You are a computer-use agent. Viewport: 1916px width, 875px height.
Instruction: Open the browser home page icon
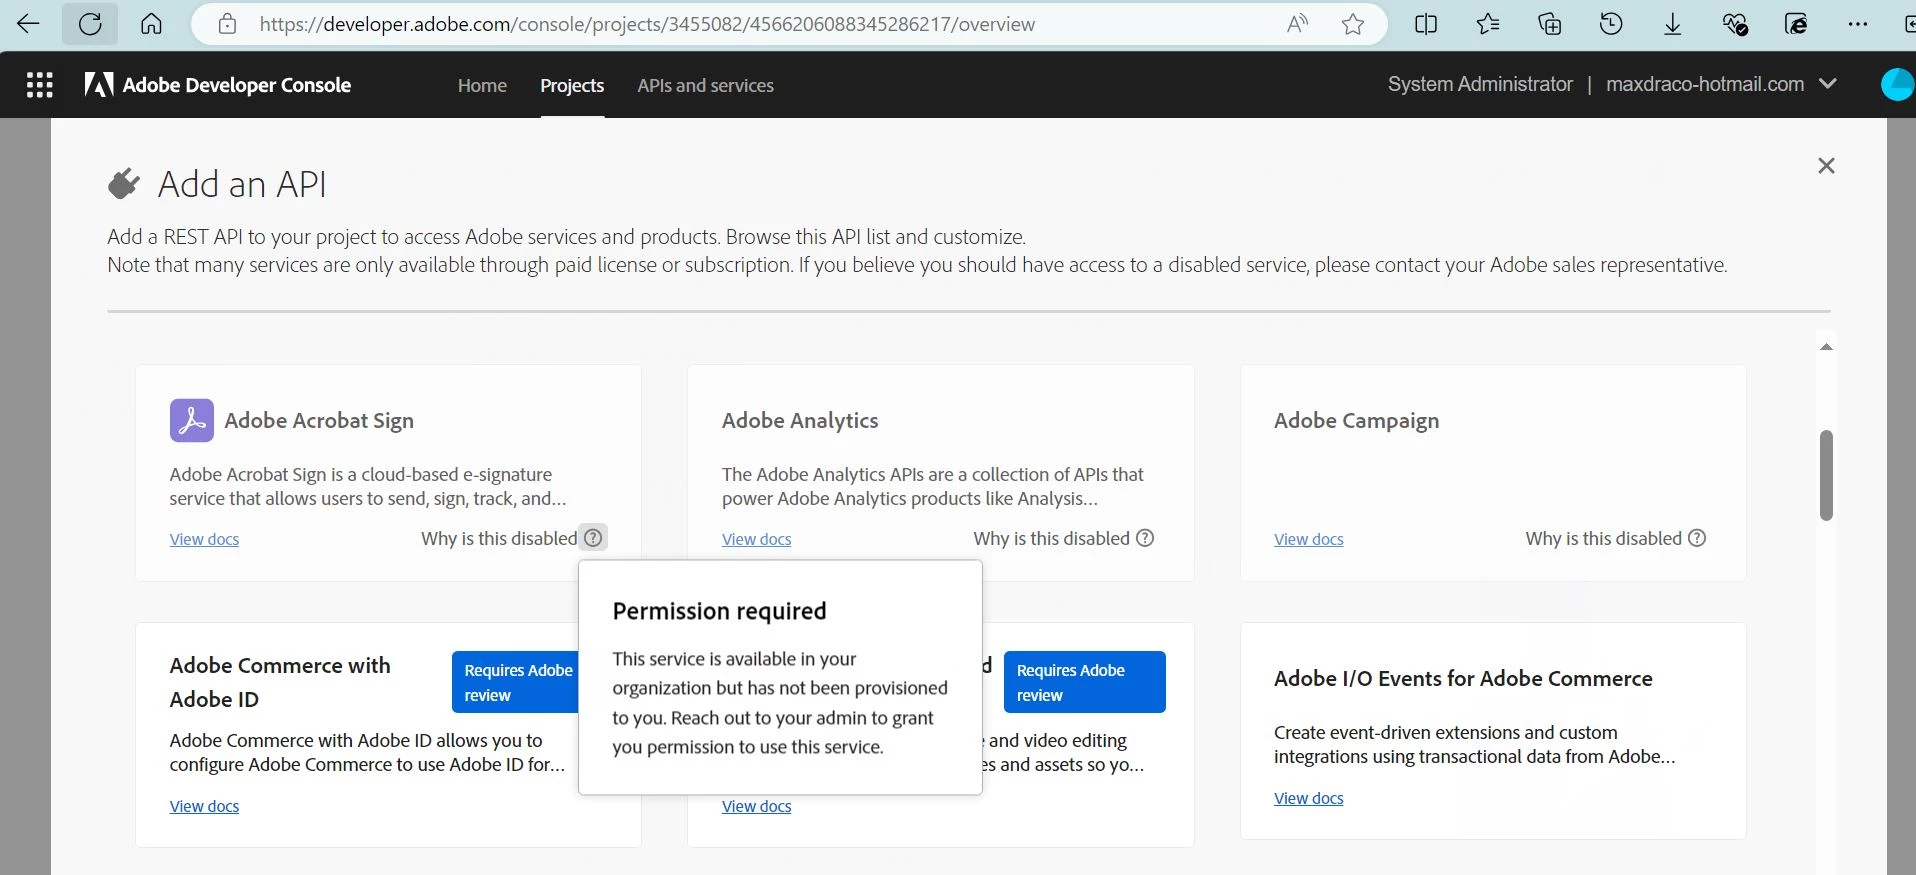click(151, 24)
